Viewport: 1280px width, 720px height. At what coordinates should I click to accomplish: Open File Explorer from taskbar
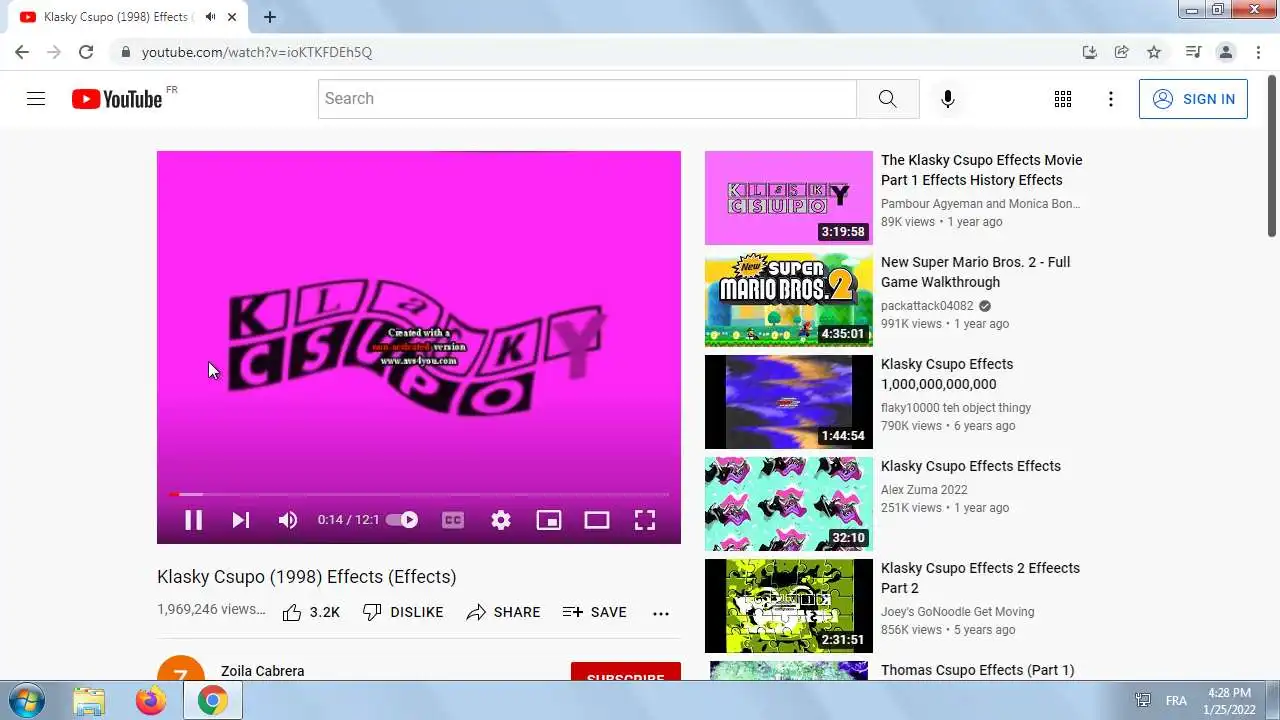click(89, 701)
